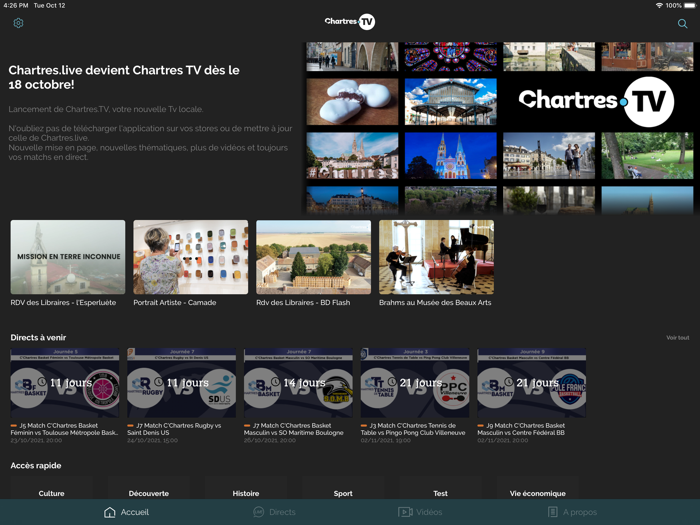Click the clock icon on Rugby match card
Screen dimensions: 700x525
tap(158, 382)
